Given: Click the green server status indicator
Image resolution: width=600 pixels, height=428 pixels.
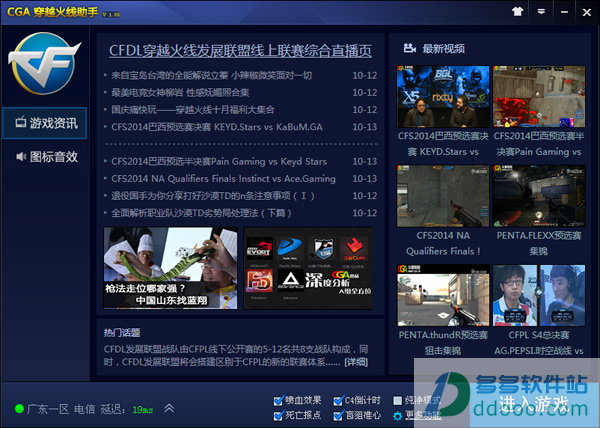Looking at the screenshot, I should (19, 409).
